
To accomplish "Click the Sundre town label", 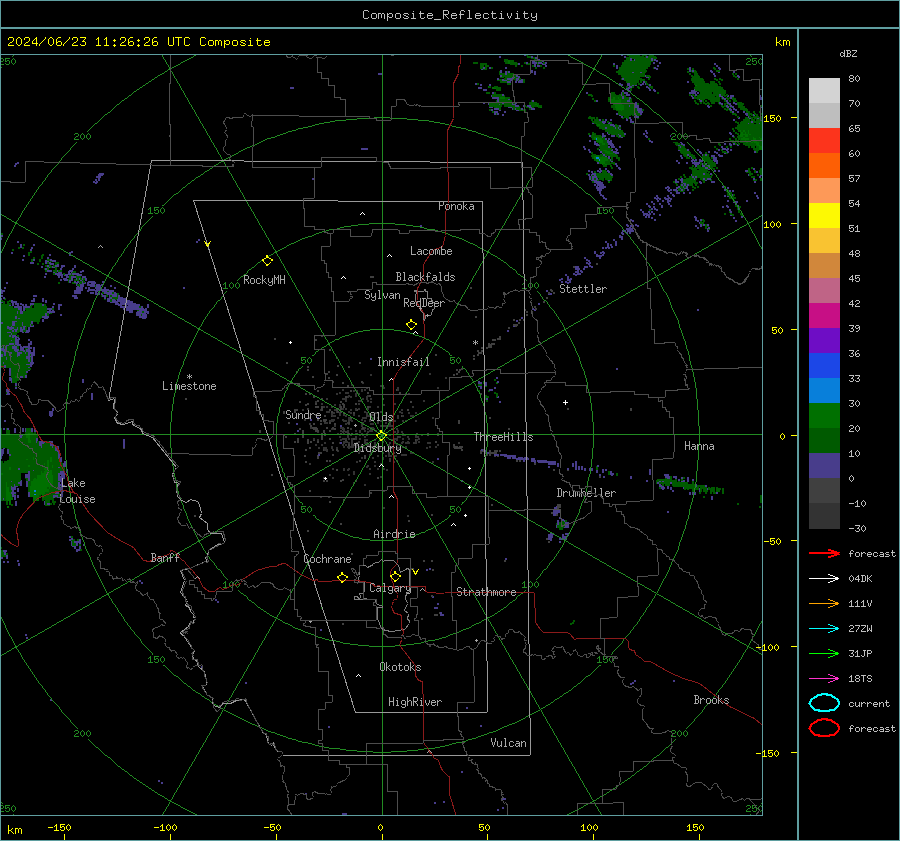I will tap(303, 415).
